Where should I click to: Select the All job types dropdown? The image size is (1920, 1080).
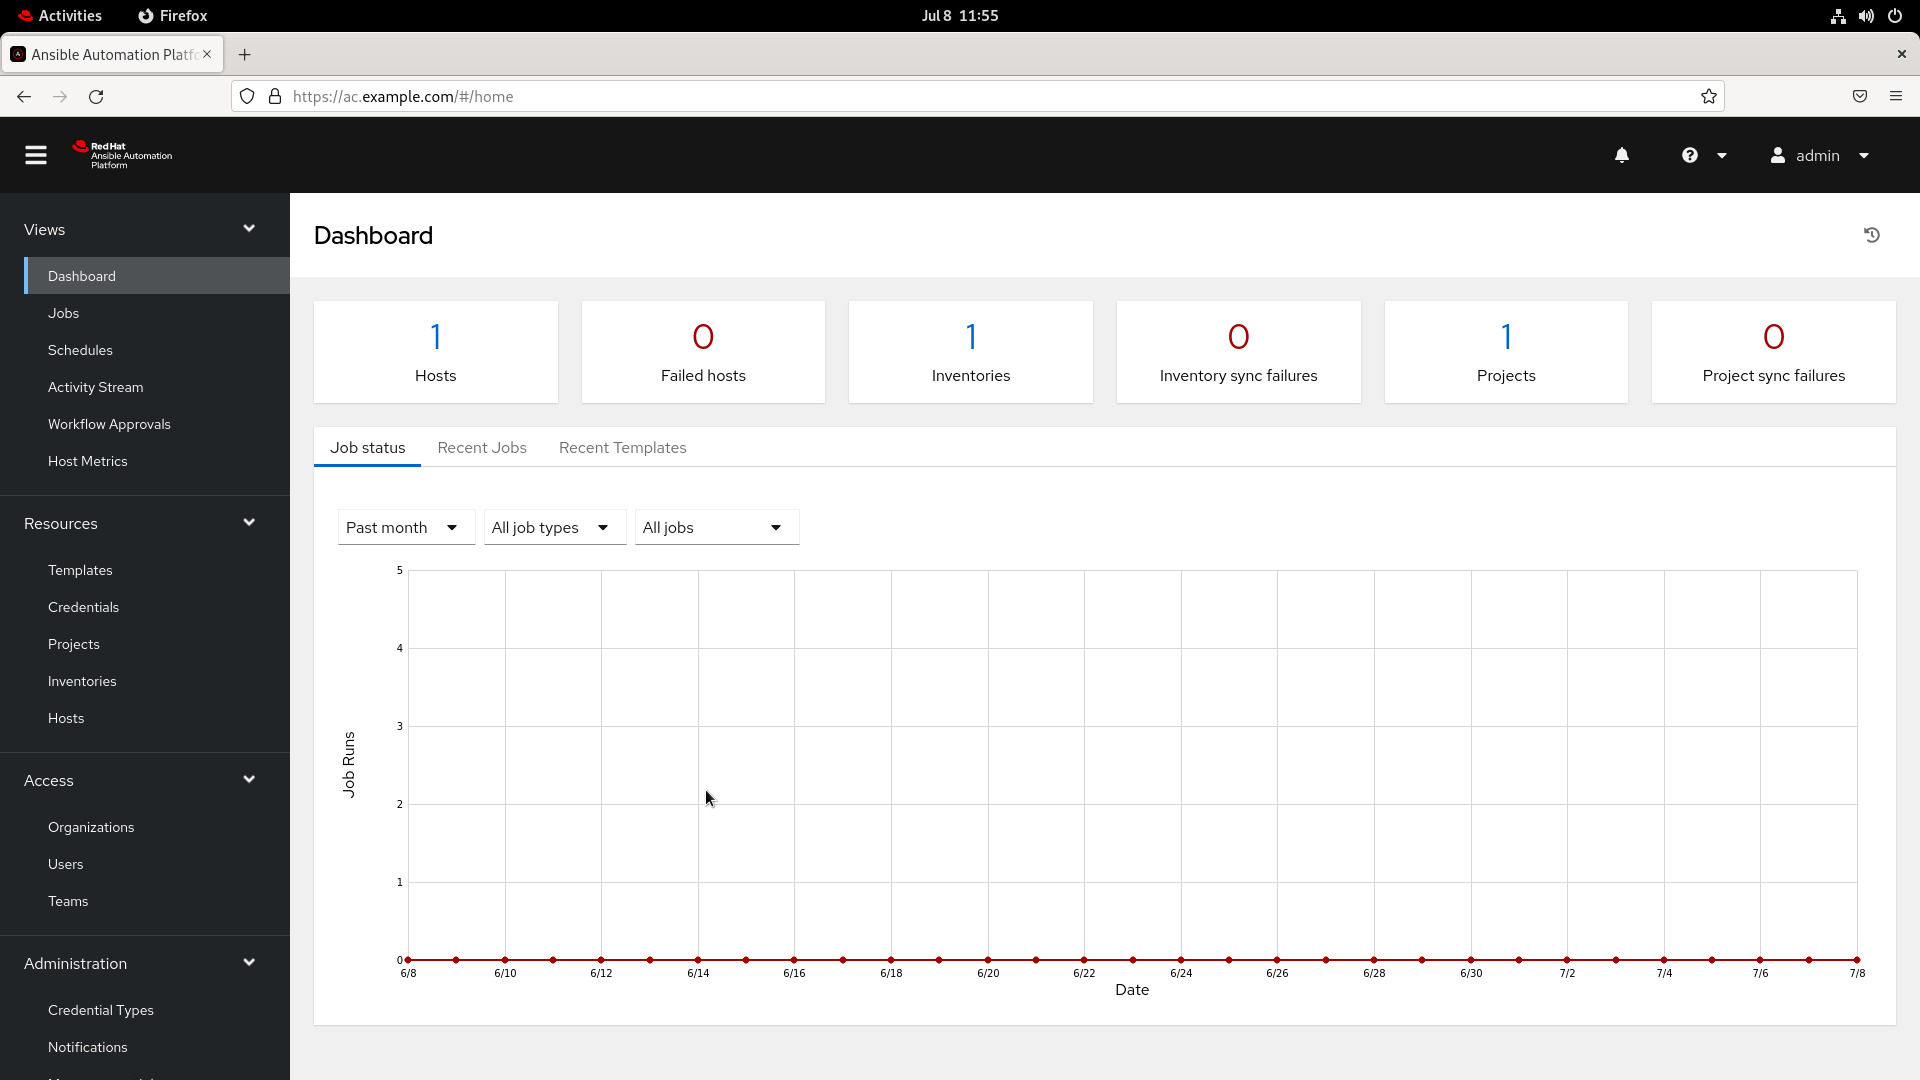pos(549,526)
